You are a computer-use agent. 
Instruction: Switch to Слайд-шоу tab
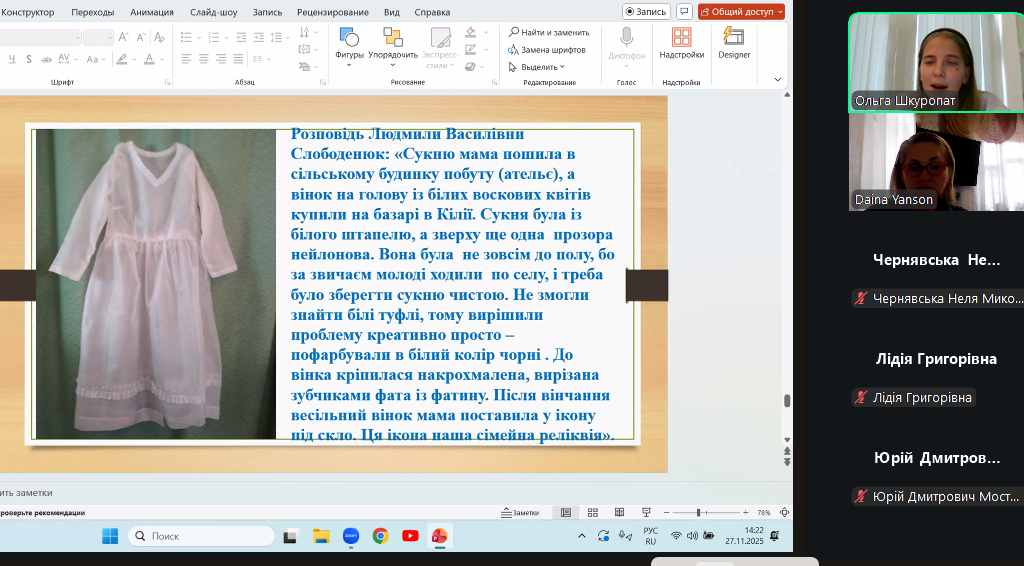tap(213, 12)
